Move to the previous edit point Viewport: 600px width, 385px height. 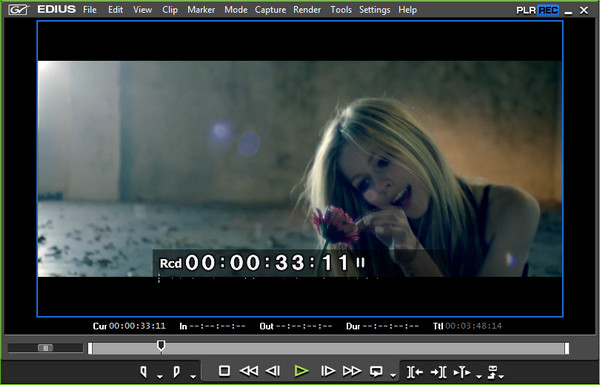pos(415,372)
